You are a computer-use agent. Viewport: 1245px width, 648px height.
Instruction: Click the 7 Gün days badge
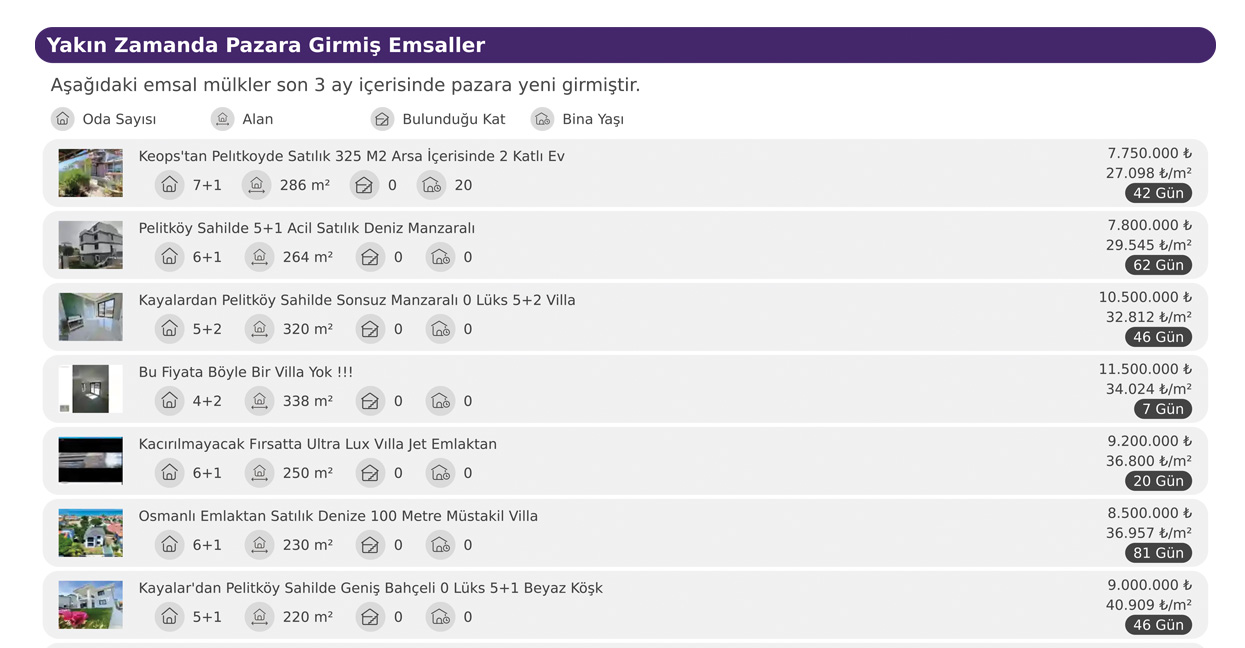(1163, 409)
